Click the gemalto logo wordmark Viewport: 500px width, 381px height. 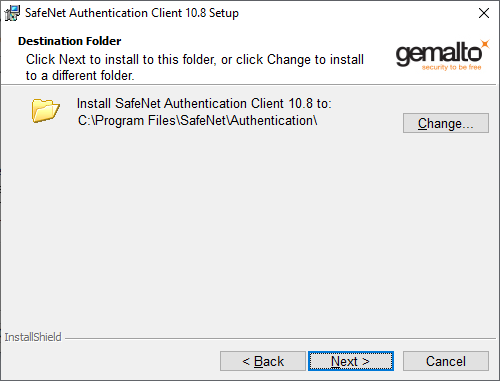[x=439, y=54]
